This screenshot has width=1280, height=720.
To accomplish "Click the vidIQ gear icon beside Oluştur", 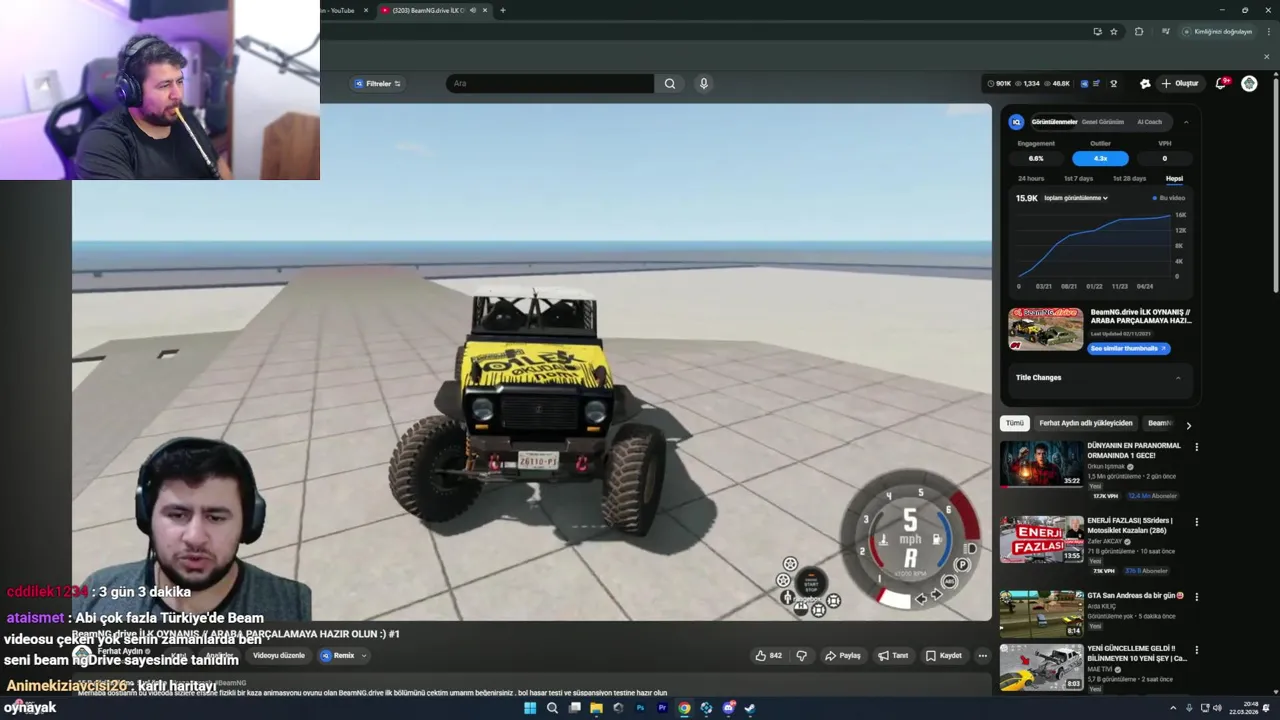I will pyautogui.click(x=1145, y=83).
